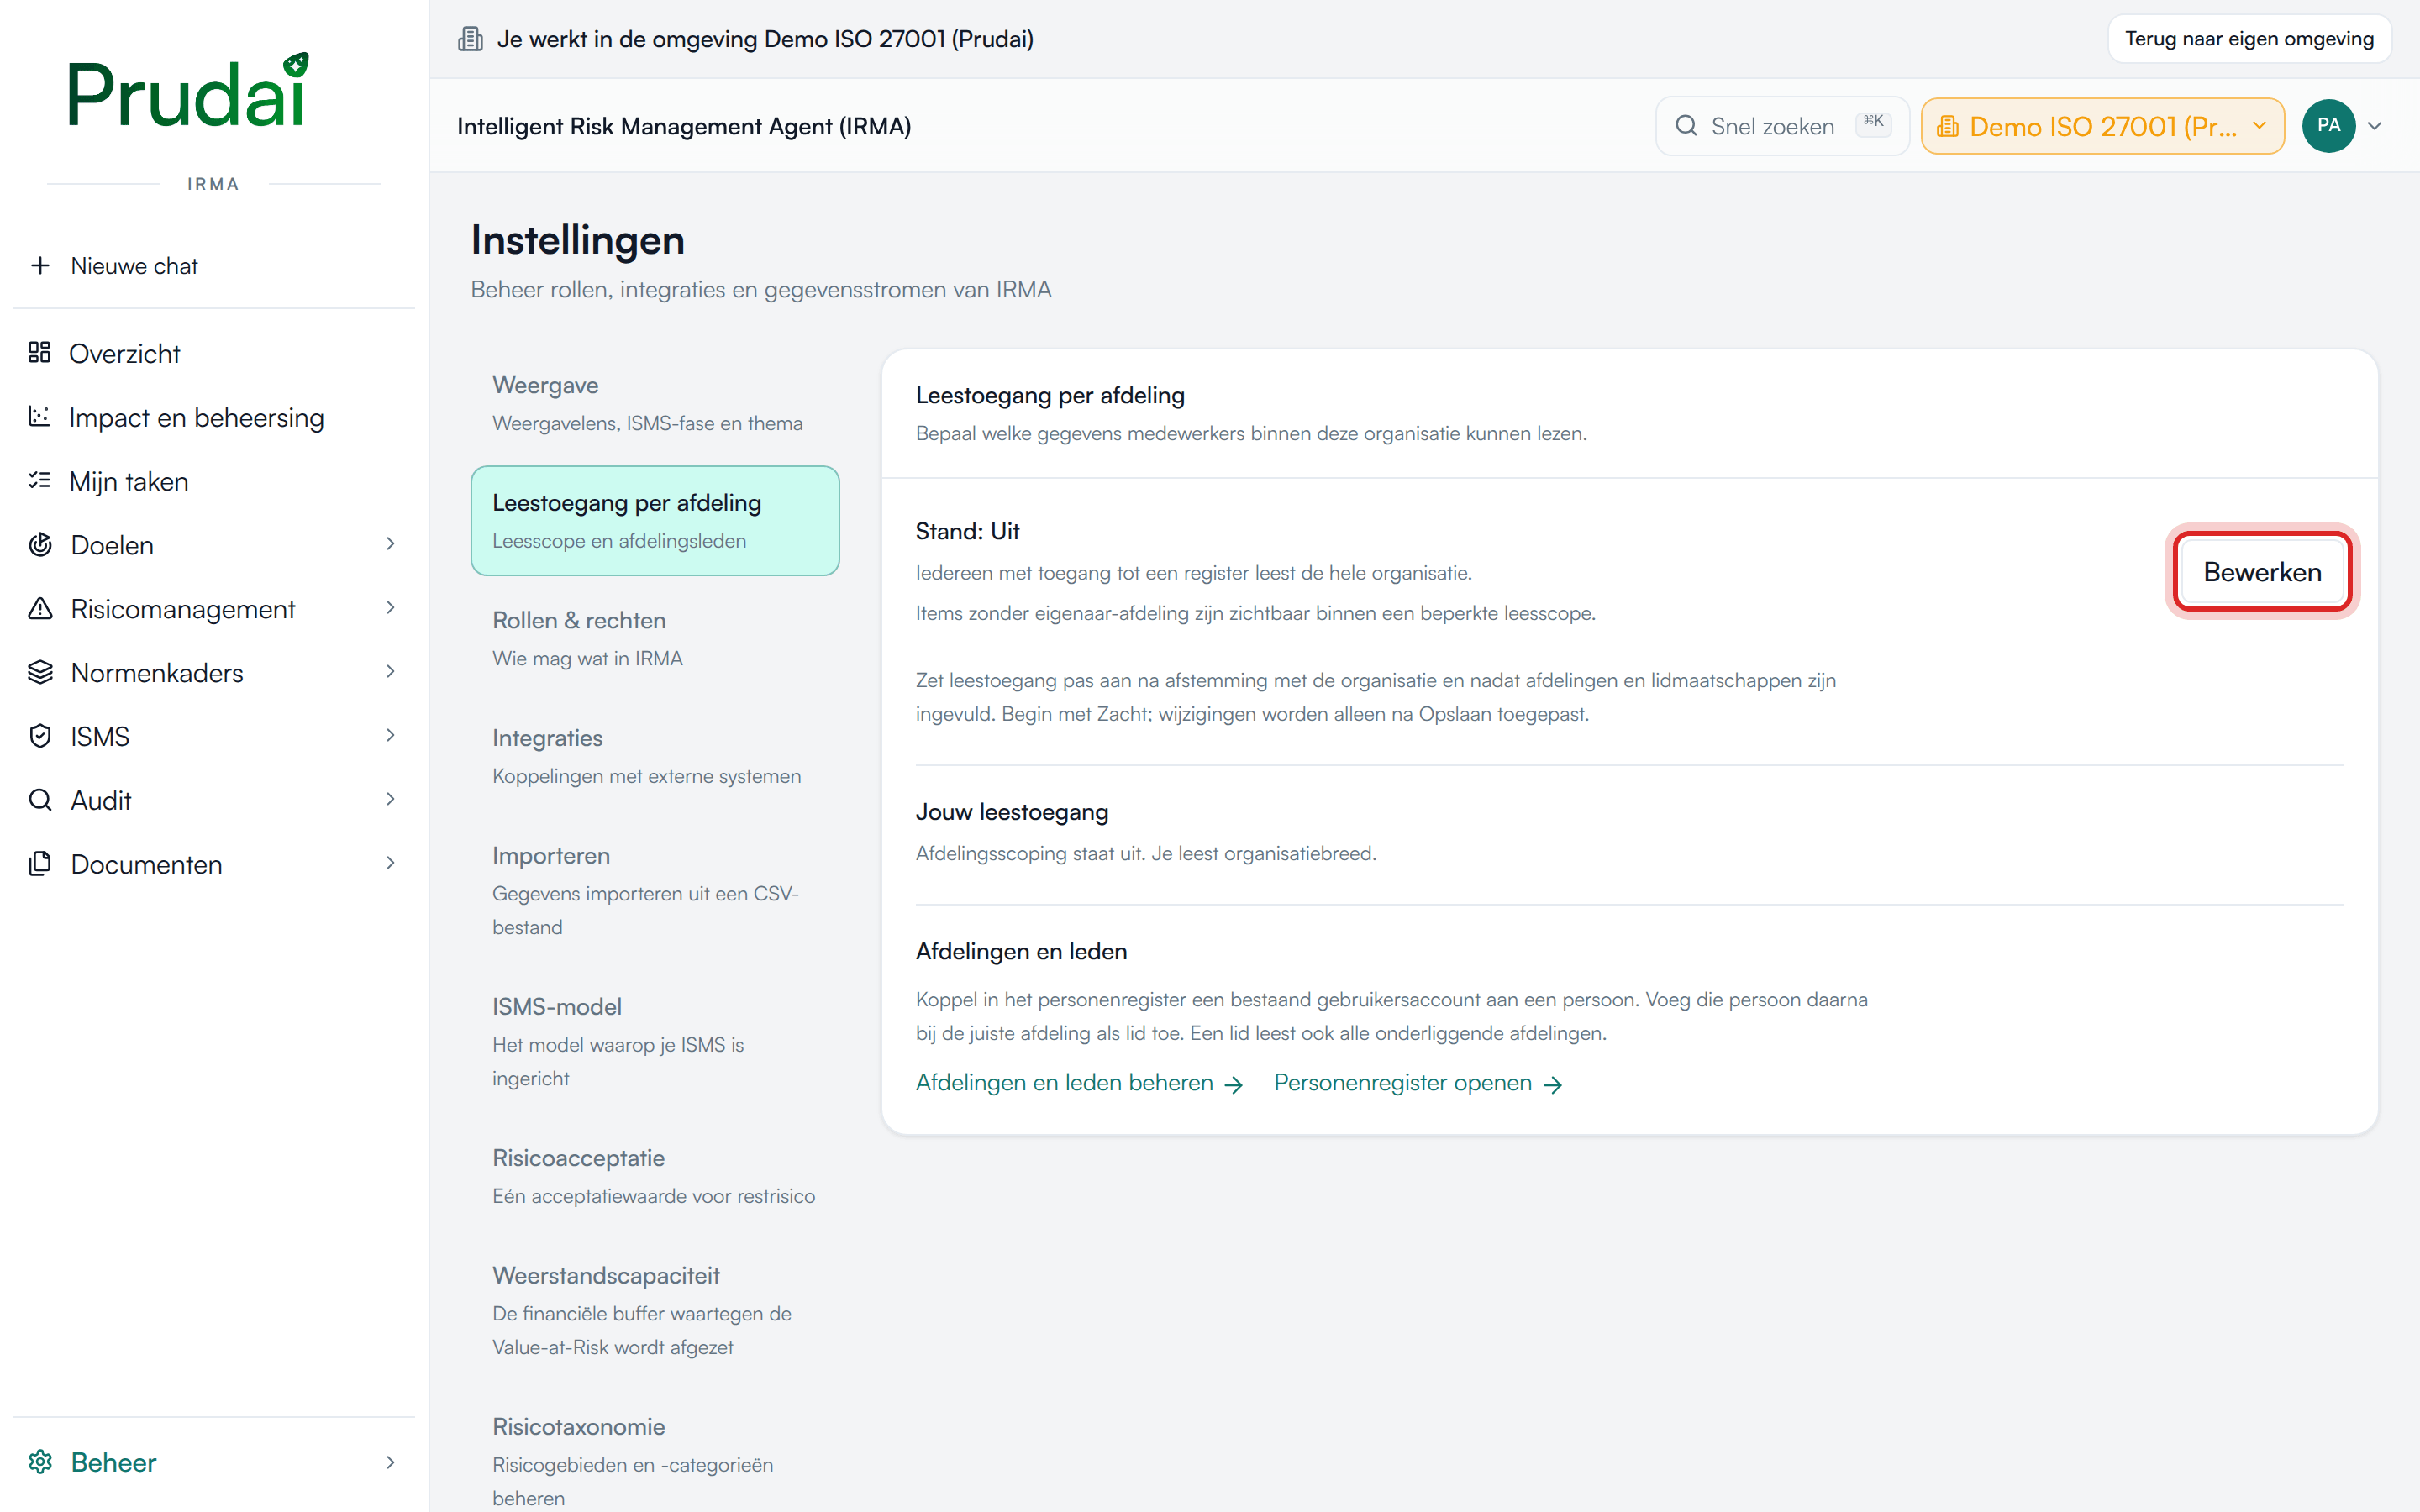Open the ISMS-model settings tab
This screenshot has height=1512, width=2420.
click(655, 1041)
